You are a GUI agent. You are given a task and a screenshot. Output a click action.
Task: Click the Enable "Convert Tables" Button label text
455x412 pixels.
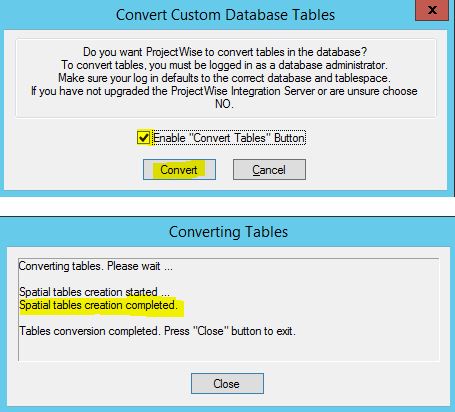(x=229, y=138)
